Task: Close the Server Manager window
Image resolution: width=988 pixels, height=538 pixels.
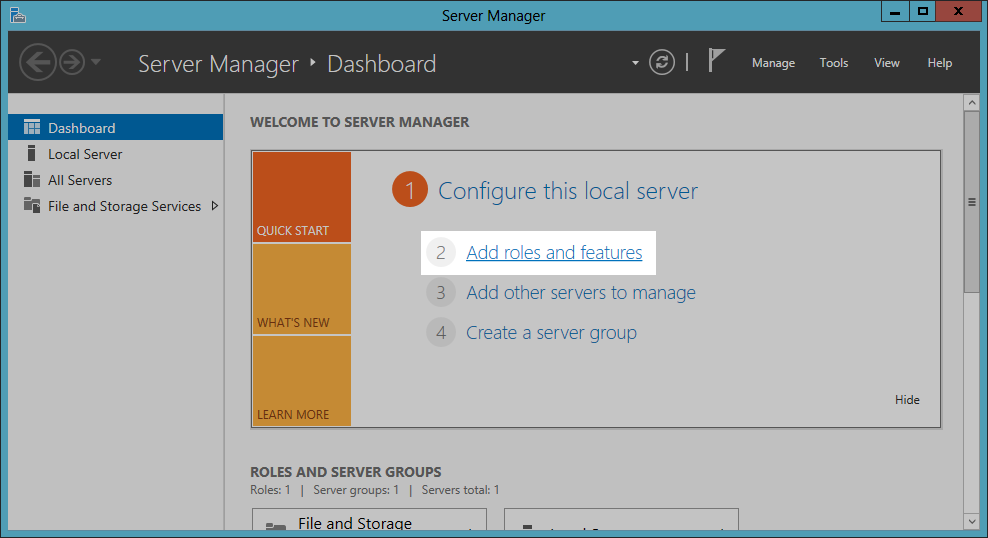Action: click(958, 11)
